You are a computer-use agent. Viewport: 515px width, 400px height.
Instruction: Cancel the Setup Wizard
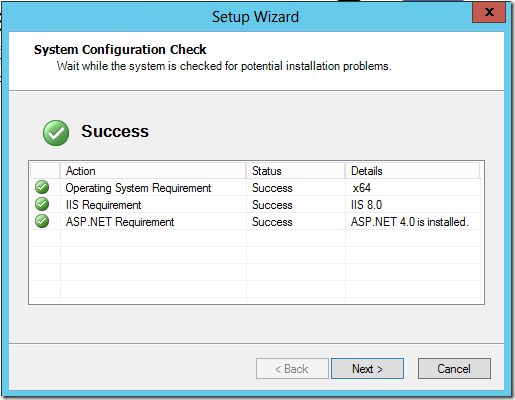click(x=454, y=369)
